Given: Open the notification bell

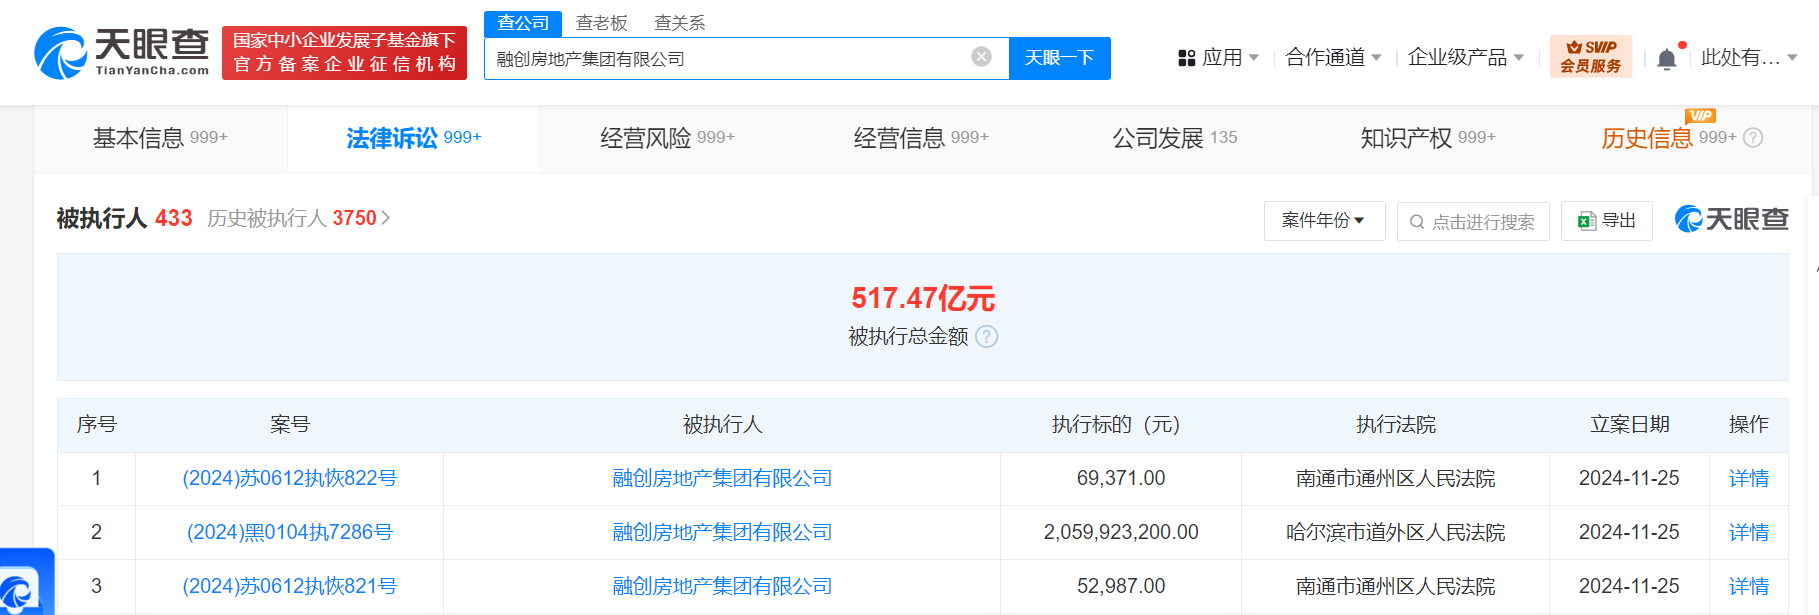Looking at the screenshot, I should pos(1666,59).
